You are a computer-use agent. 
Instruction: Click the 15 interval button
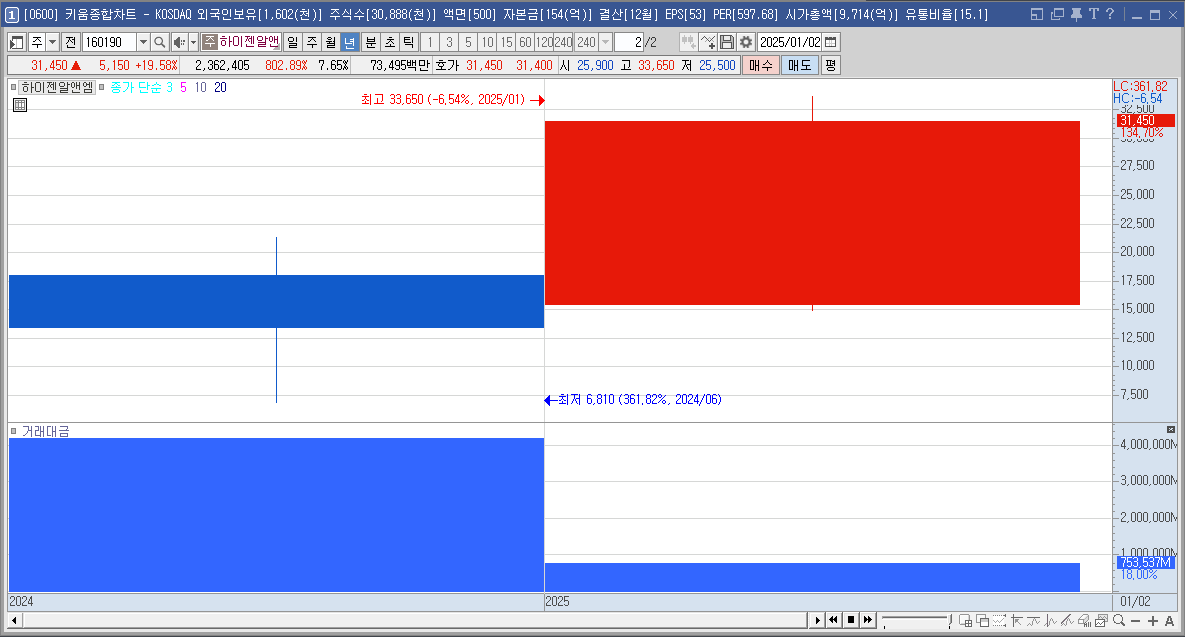click(506, 42)
